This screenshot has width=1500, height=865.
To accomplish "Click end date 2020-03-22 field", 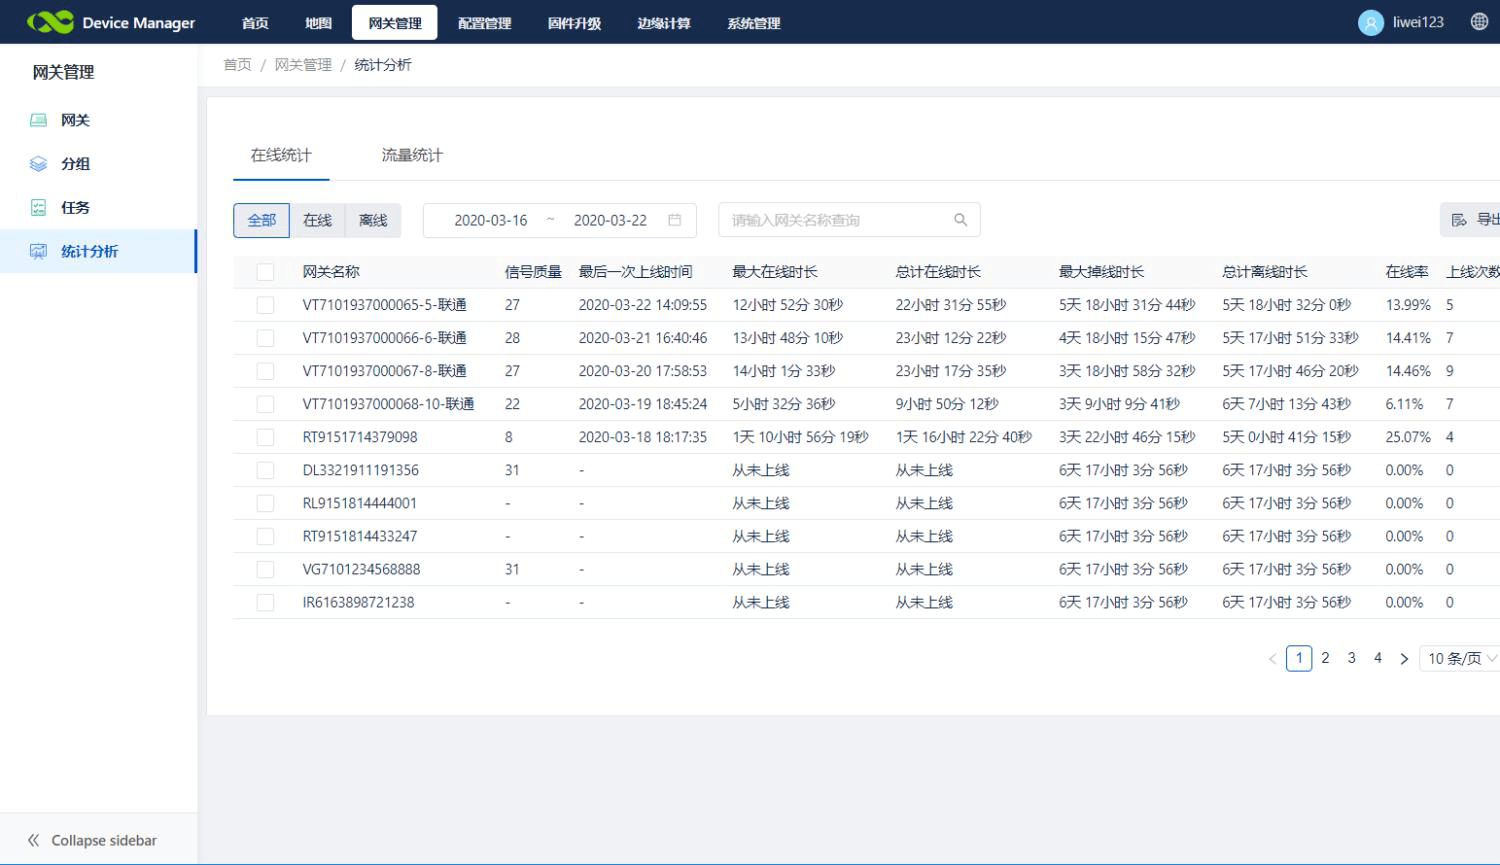I will (x=610, y=220).
